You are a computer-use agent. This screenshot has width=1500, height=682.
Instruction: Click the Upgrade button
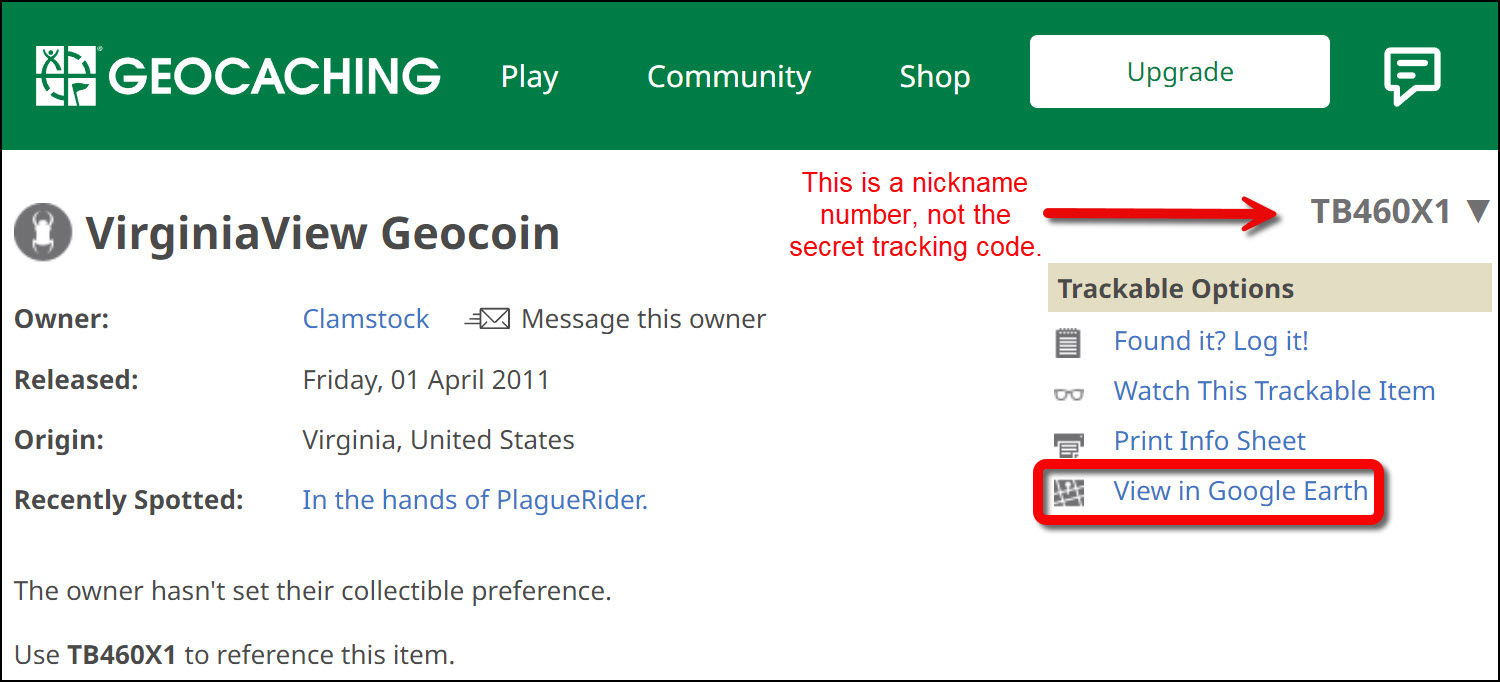1180,72
